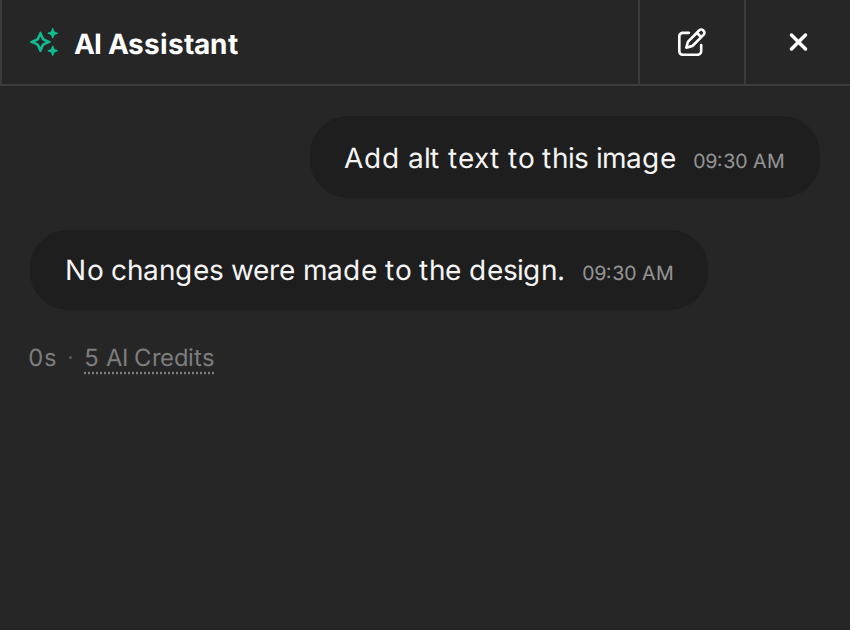This screenshot has width=850, height=630.
Task: Click the 09:30 AM timestamp on the user message
Action: tap(739, 161)
